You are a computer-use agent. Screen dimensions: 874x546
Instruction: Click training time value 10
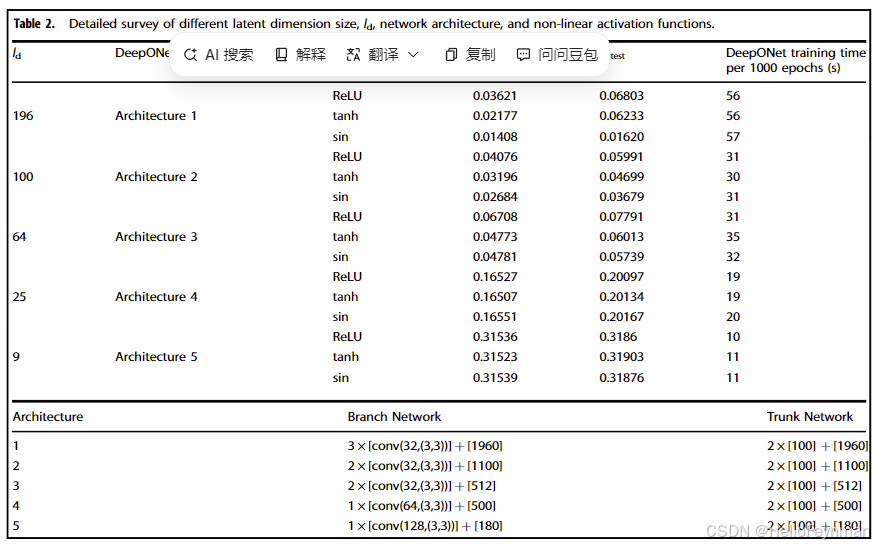[733, 337]
